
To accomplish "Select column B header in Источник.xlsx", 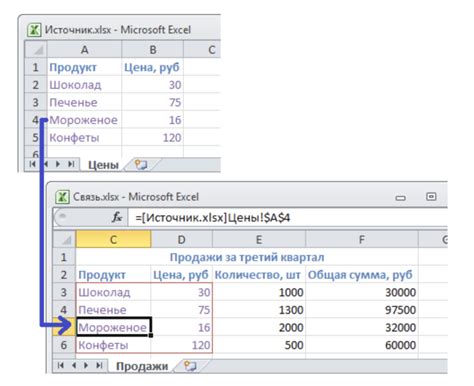I will point(153,50).
